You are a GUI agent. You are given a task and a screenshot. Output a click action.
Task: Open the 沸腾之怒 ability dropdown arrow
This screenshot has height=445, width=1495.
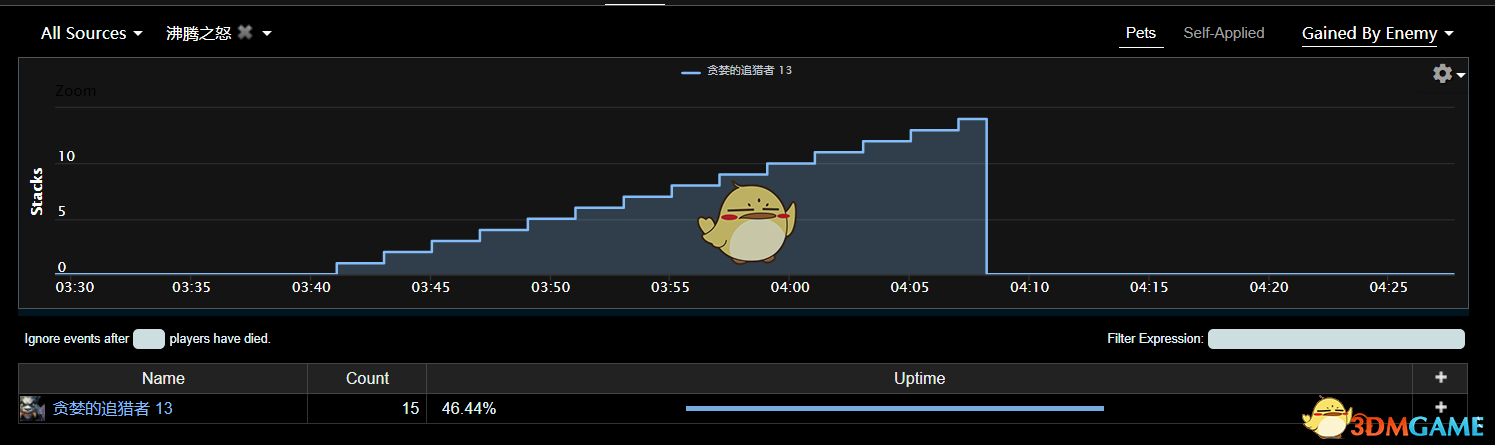(x=267, y=34)
